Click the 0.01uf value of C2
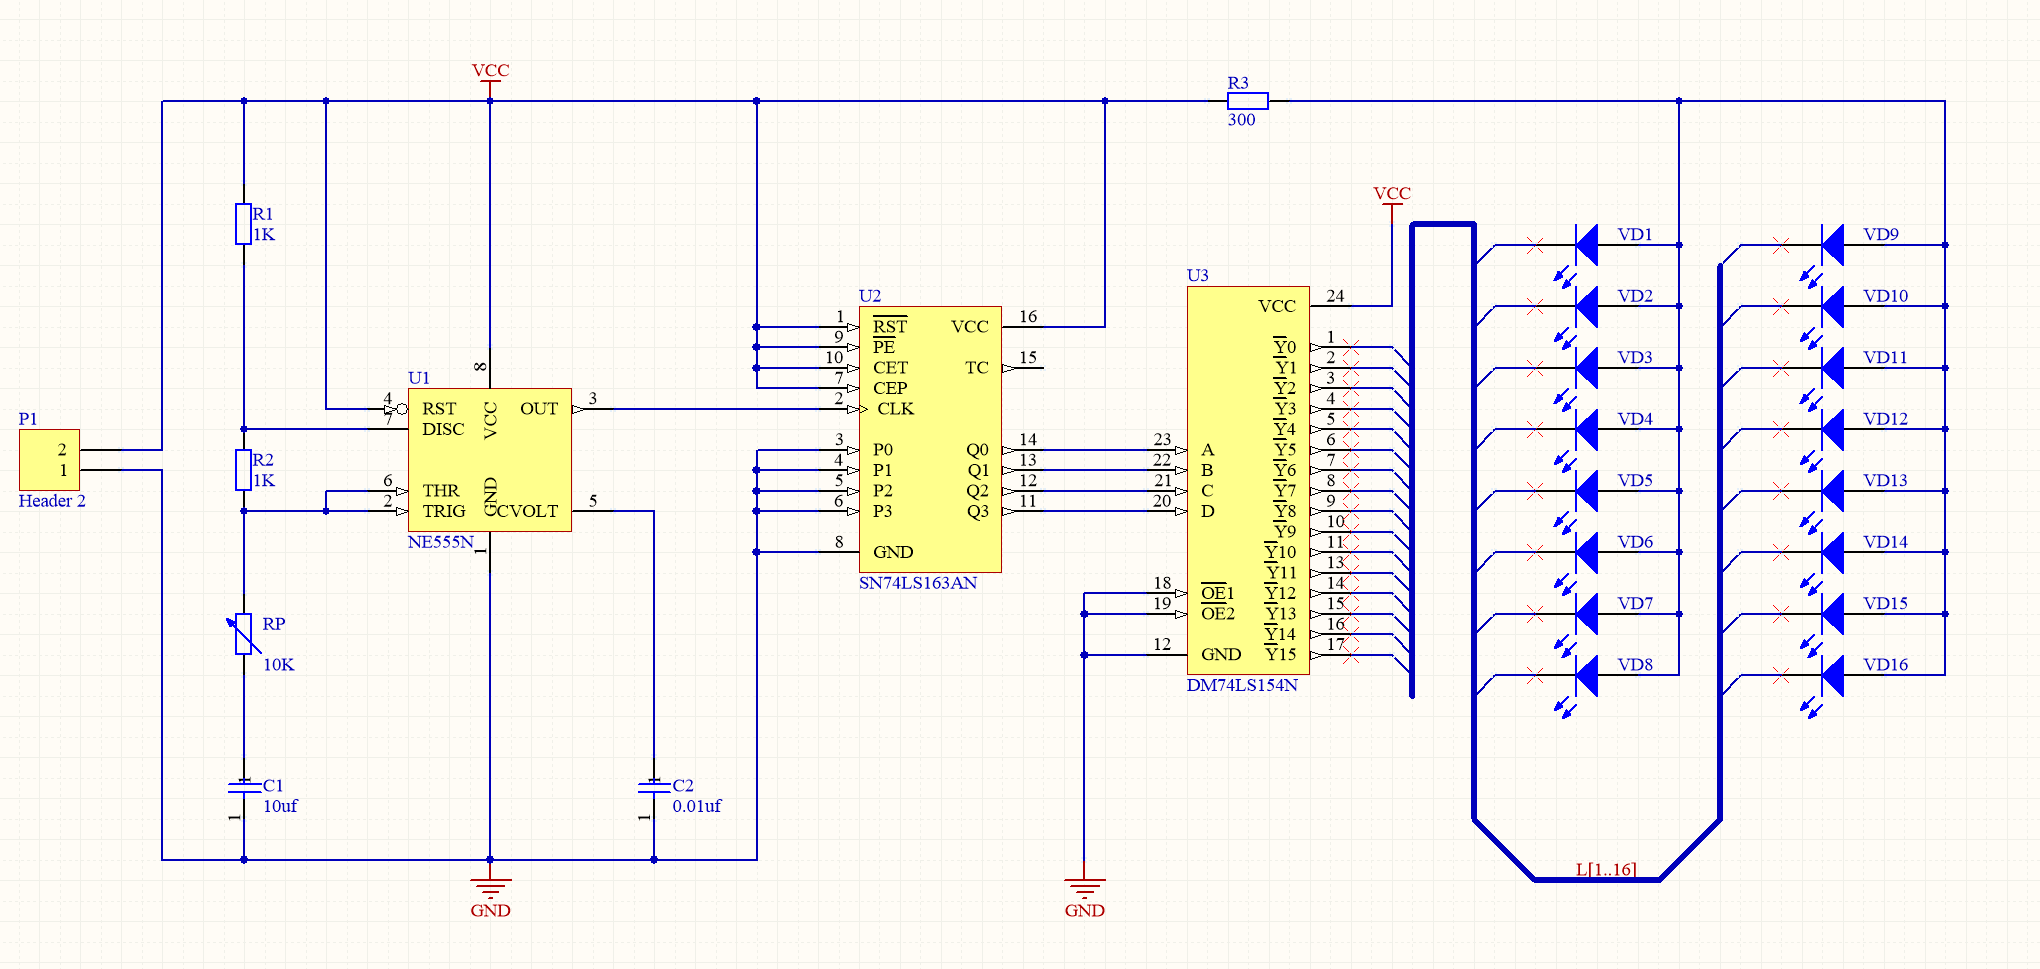The height and width of the screenshot is (969, 2040). [696, 806]
